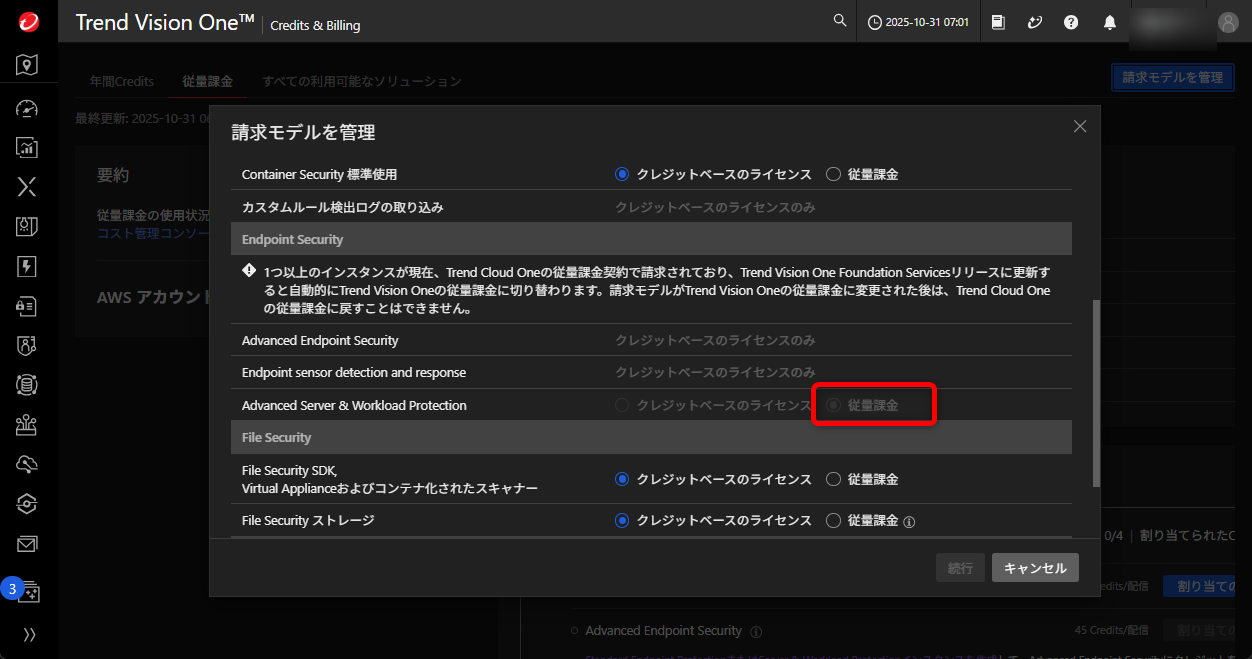Open the user avatar profile icon
The image size is (1252, 659).
tap(1228, 22)
